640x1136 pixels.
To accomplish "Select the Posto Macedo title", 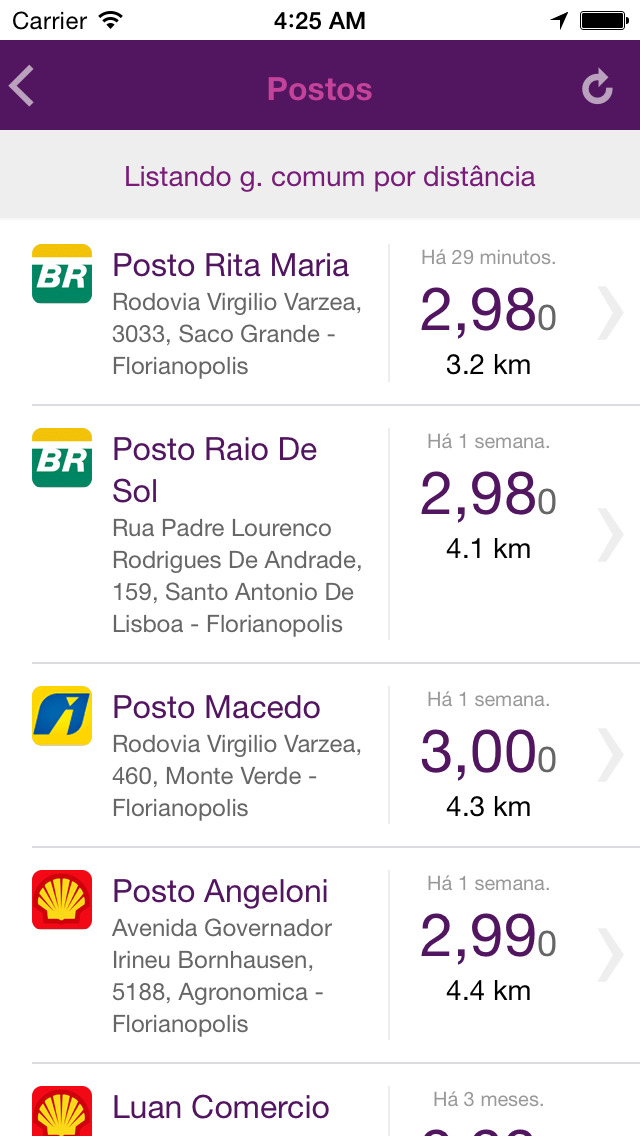I will point(217,708).
